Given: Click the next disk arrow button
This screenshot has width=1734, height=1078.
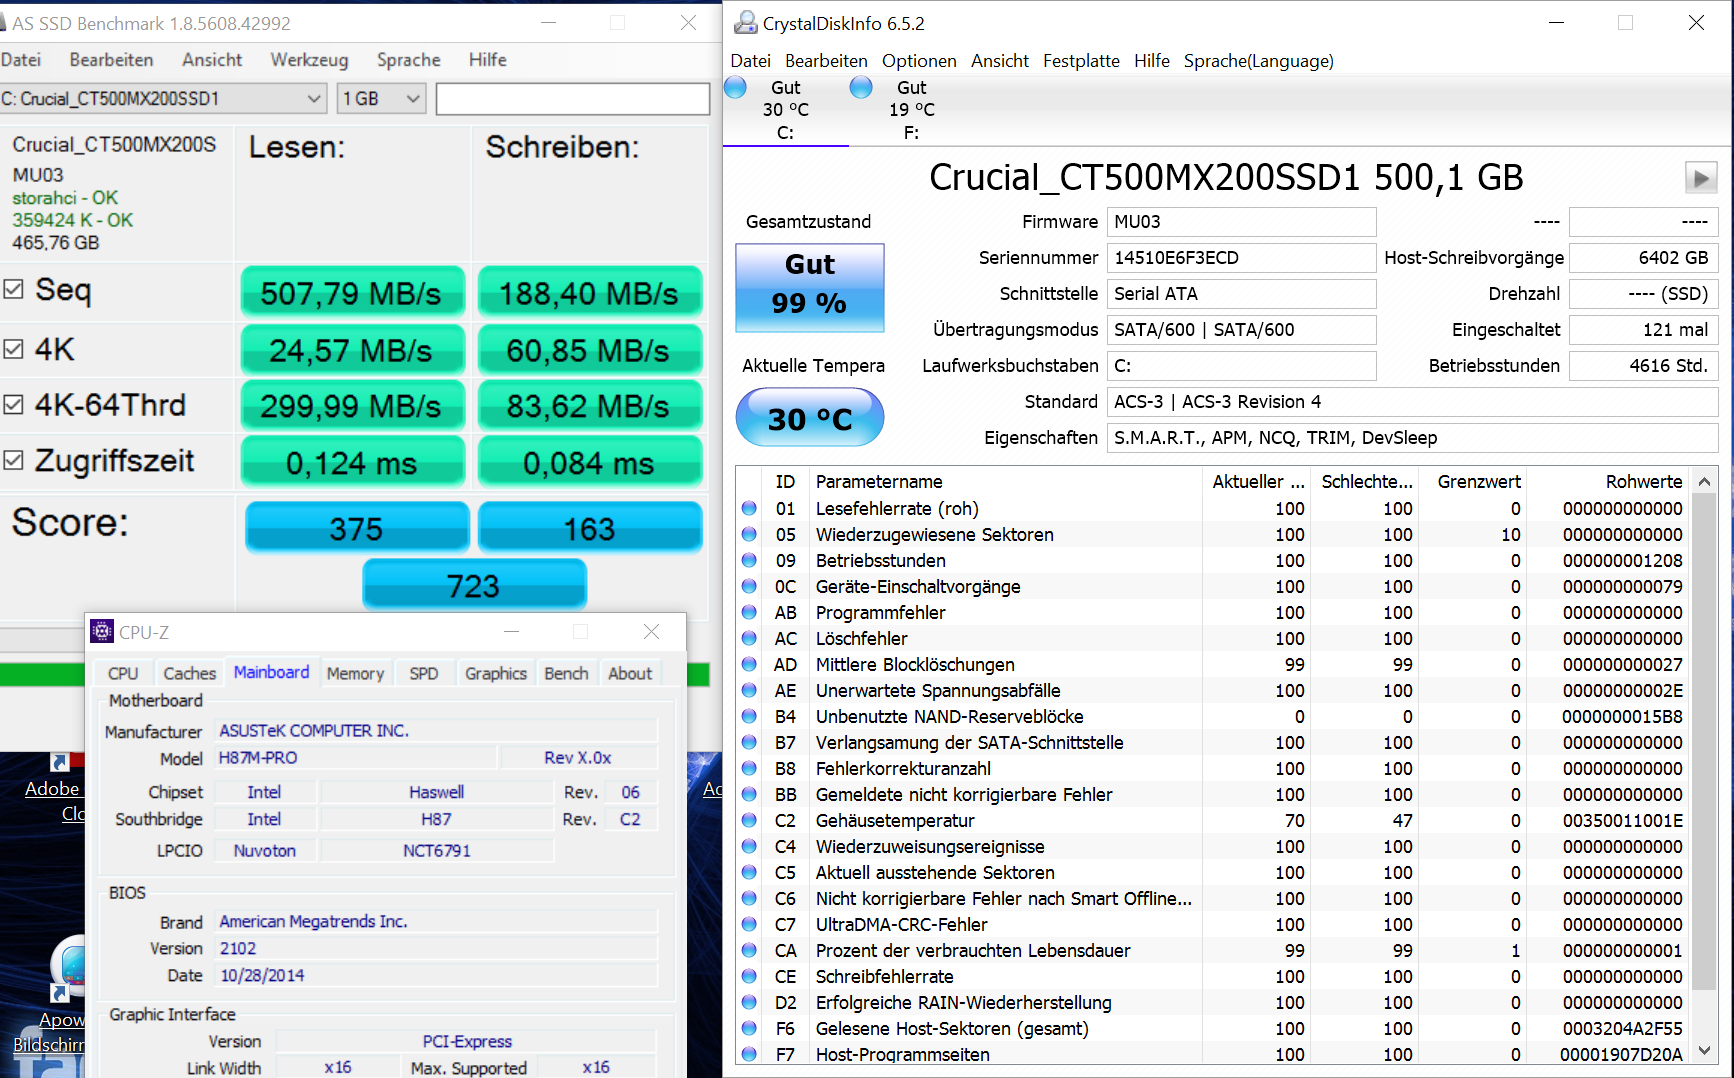Looking at the screenshot, I should coord(1701,178).
